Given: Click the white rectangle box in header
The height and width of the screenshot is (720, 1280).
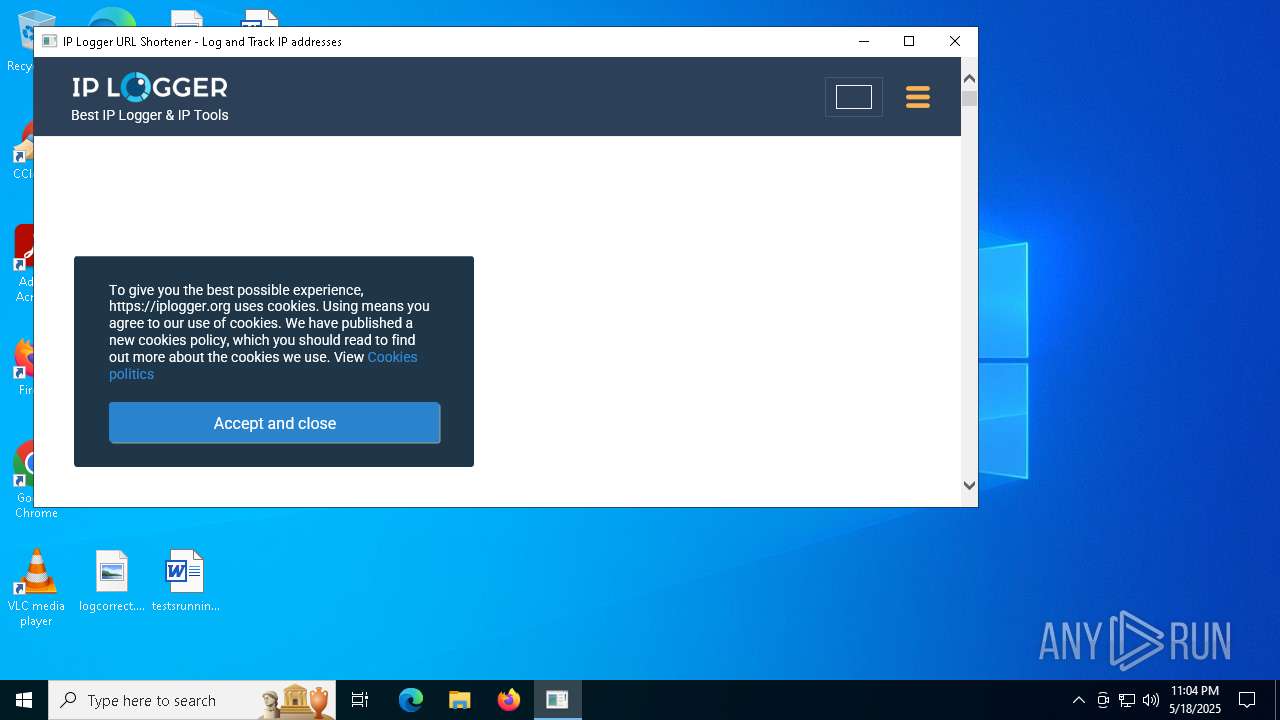Looking at the screenshot, I should coord(854,97).
